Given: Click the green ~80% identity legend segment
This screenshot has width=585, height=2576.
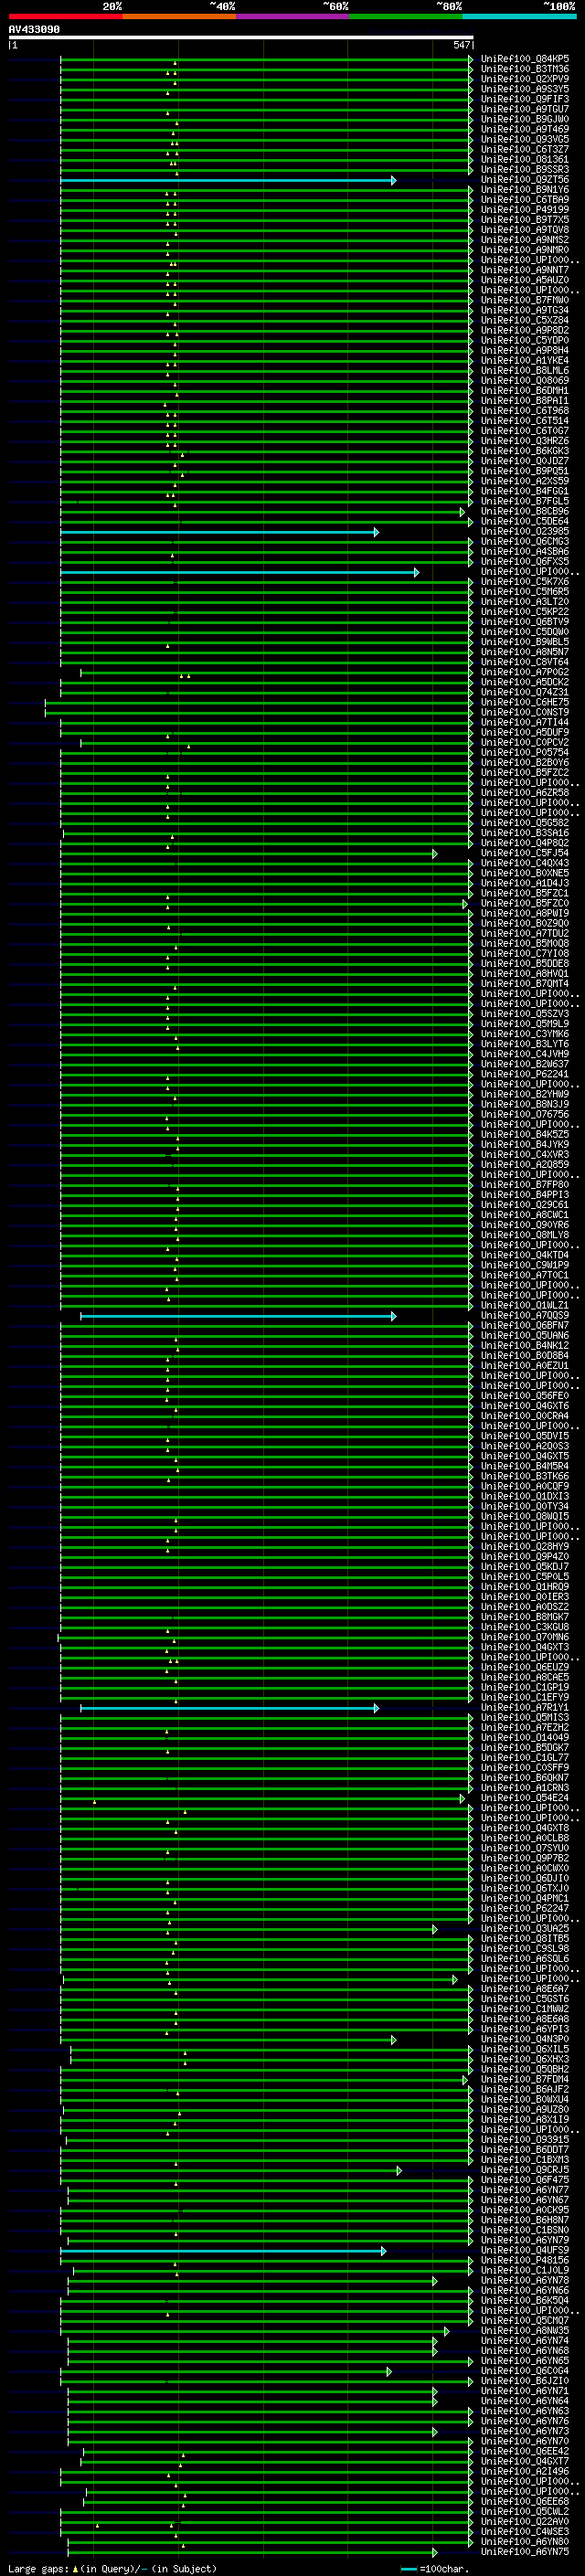Looking at the screenshot, I should 406,16.
